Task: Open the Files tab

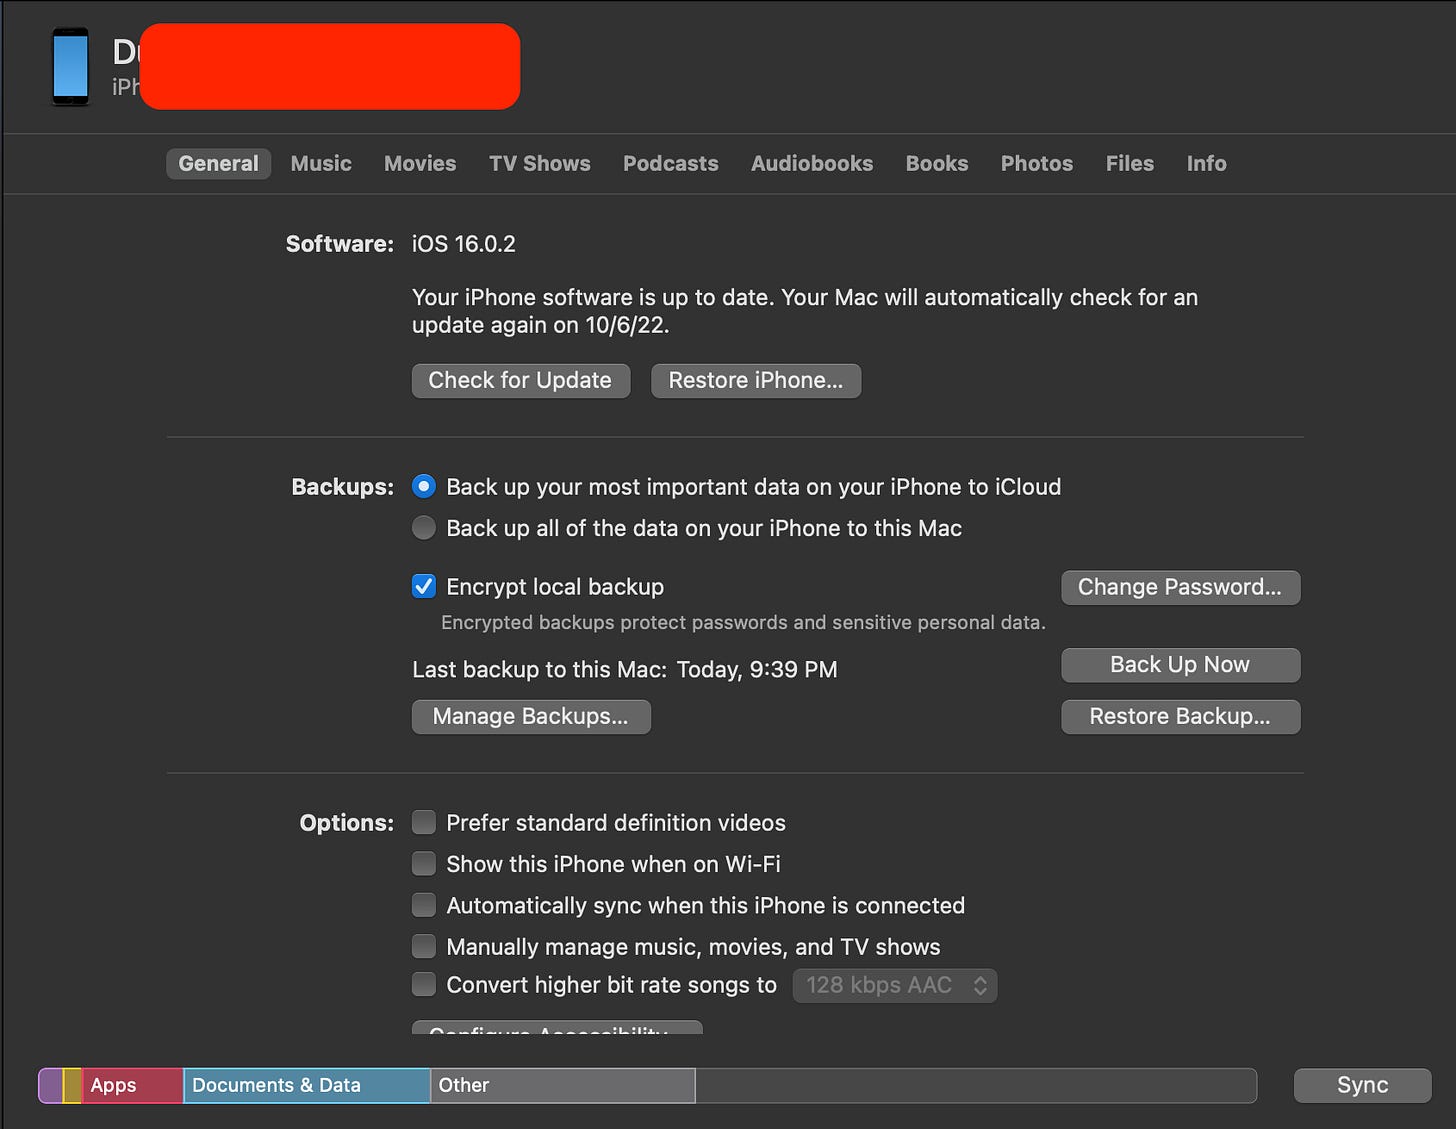Action: point(1130,163)
